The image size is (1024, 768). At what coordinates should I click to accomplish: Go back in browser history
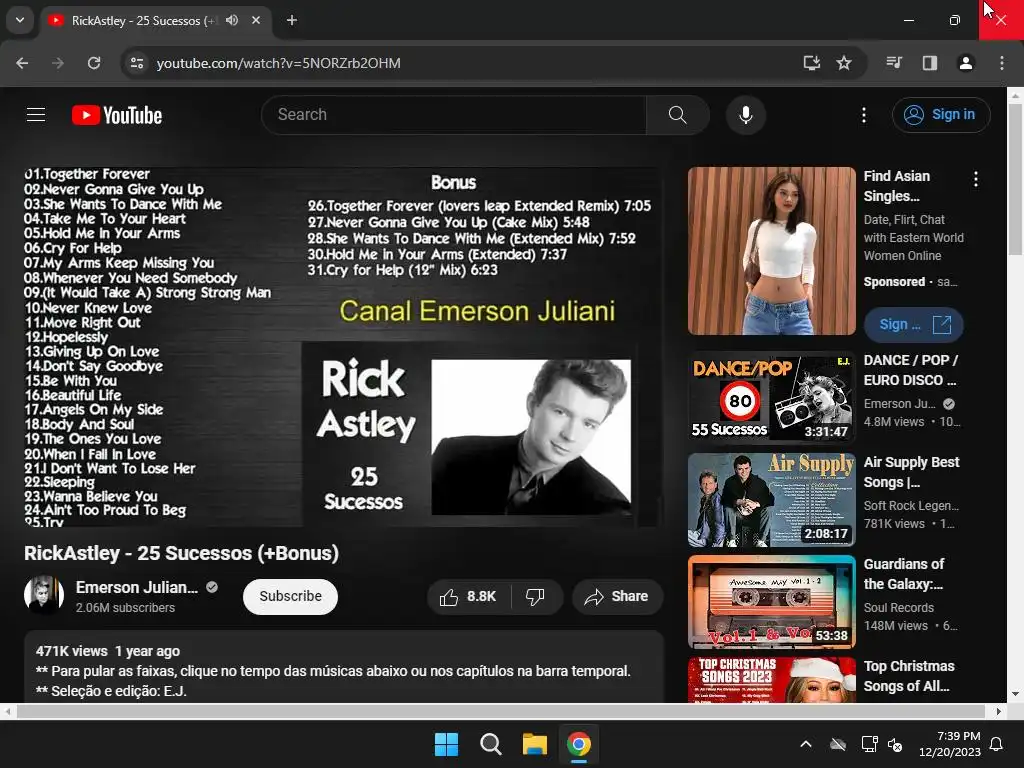(x=22, y=63)
